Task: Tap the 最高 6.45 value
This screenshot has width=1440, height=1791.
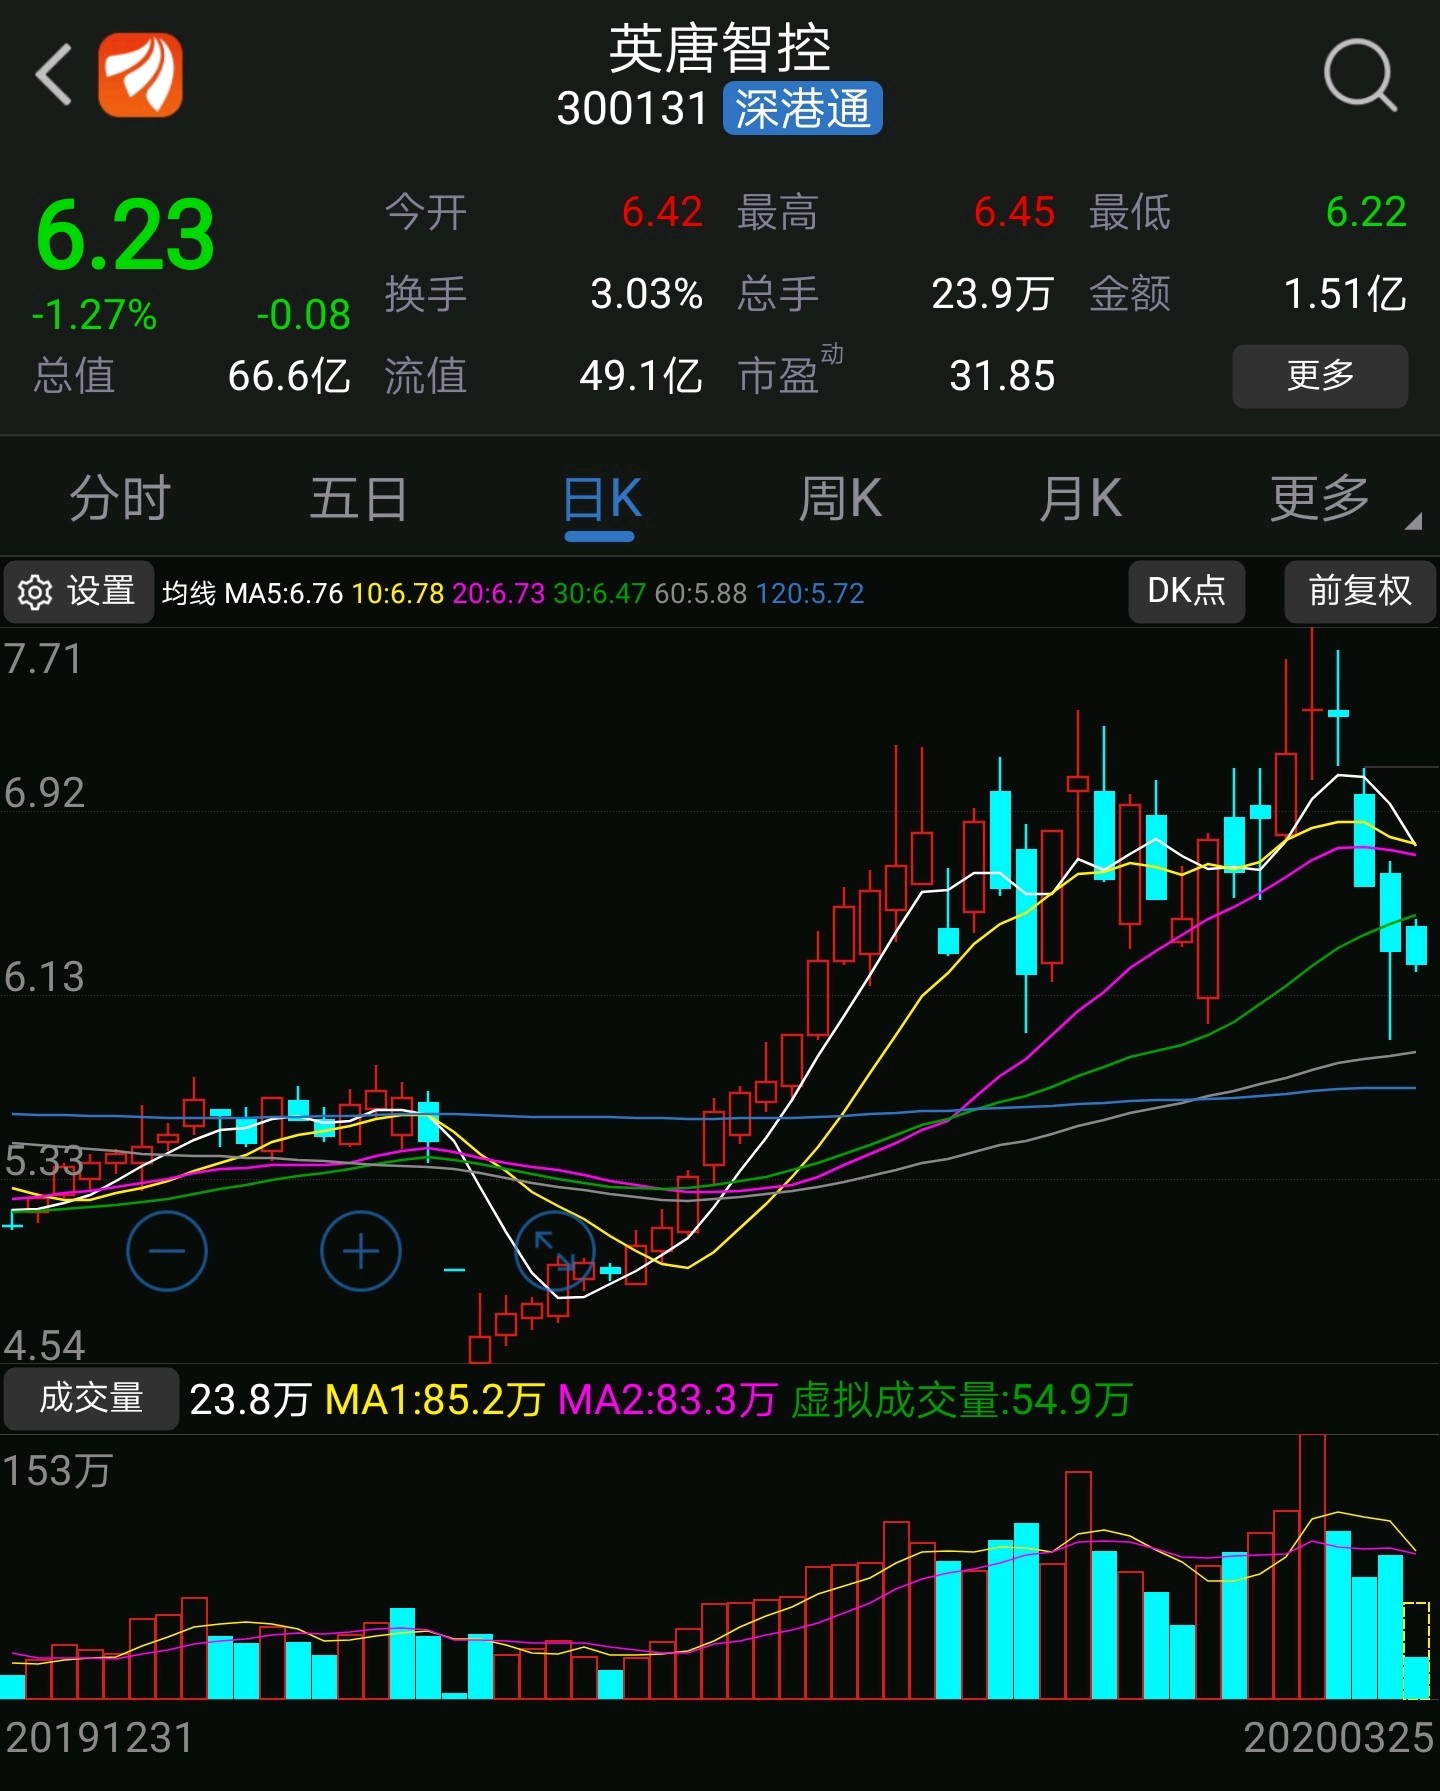Action: click(1014, 212)
